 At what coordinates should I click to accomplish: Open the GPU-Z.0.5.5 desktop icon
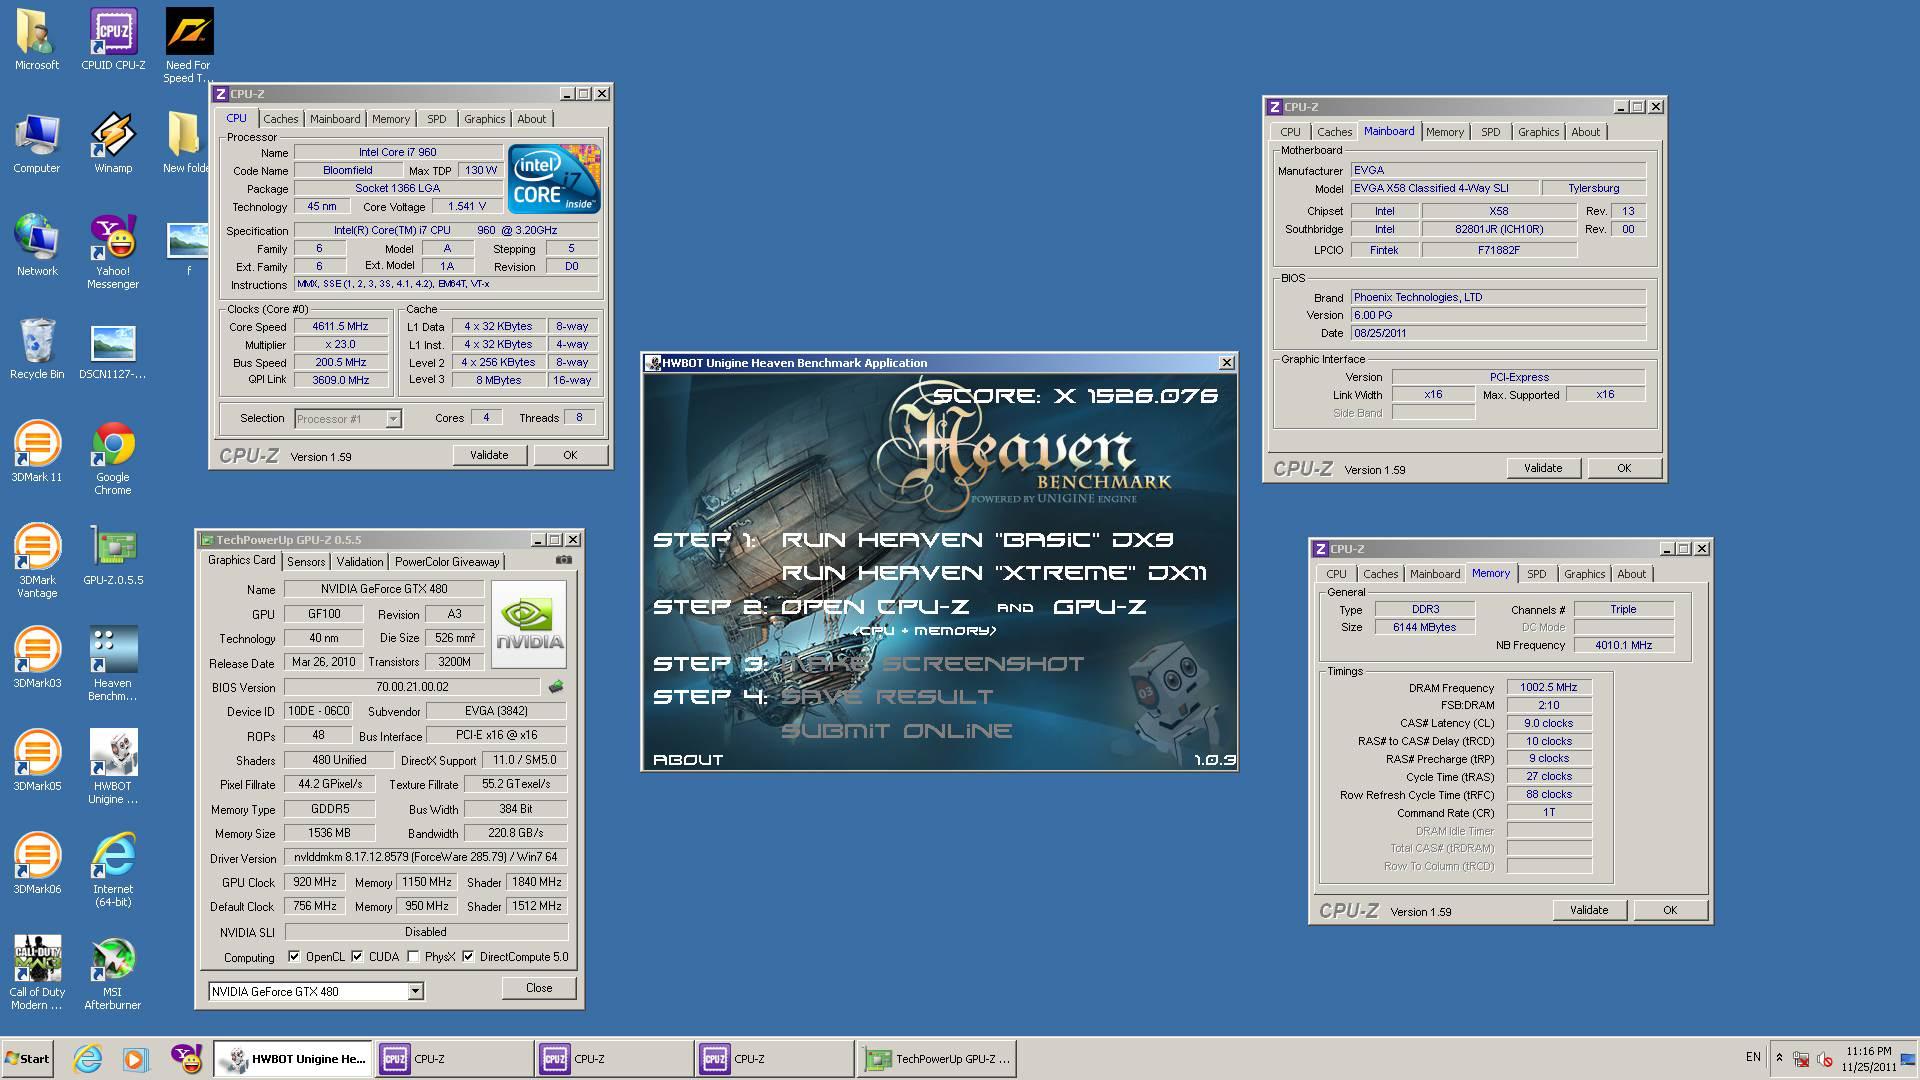[x=113, y=555]
